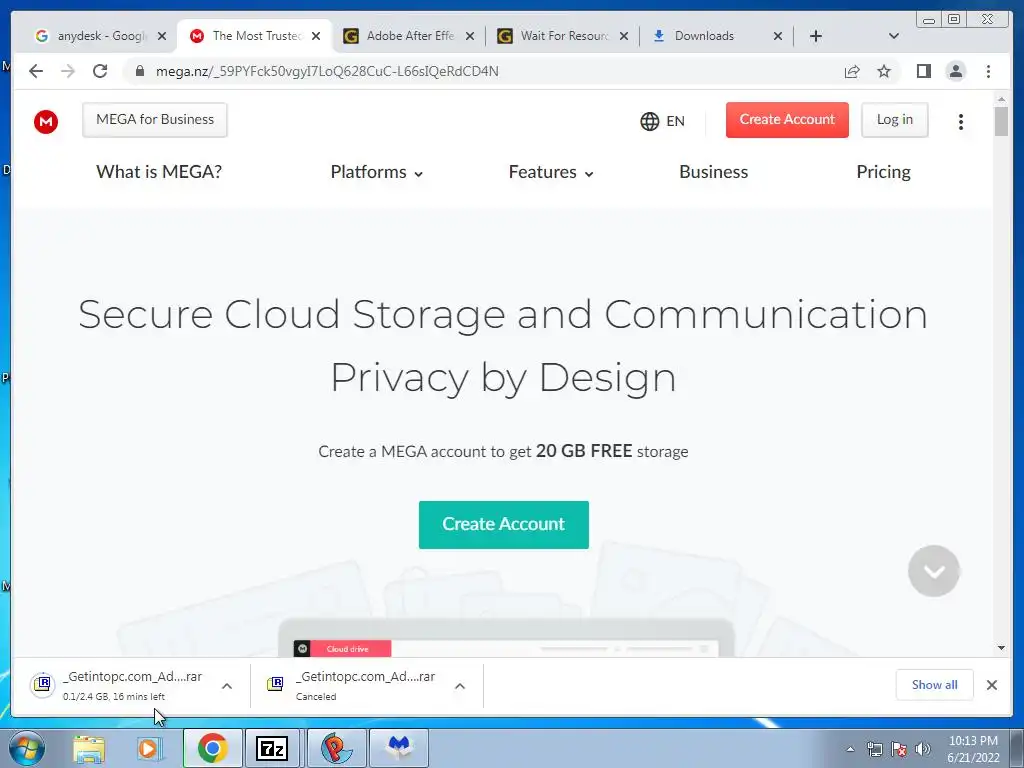
Task: Click the scrollbar down arrow
Action: (1001, 648)
